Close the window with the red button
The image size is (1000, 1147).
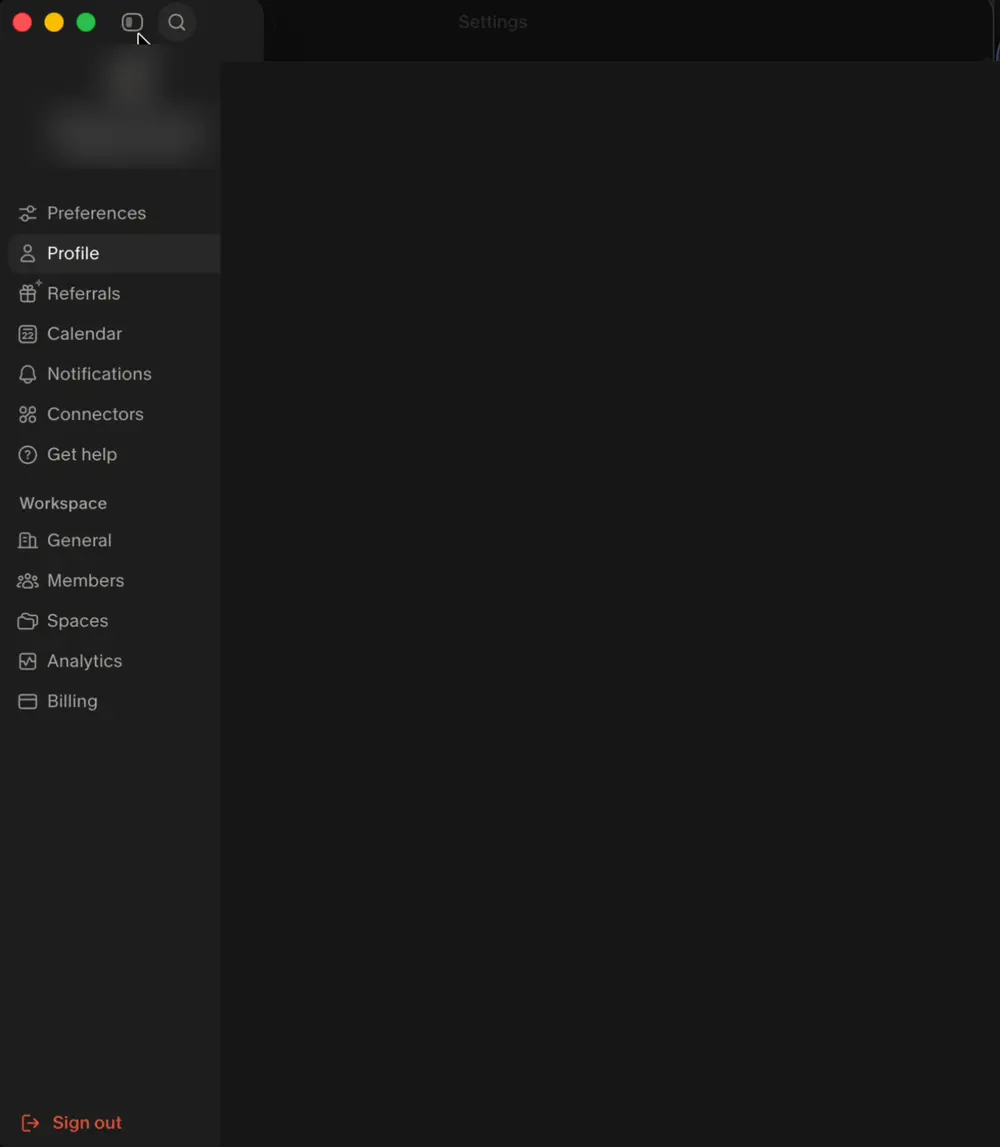[x=22, y=23]
